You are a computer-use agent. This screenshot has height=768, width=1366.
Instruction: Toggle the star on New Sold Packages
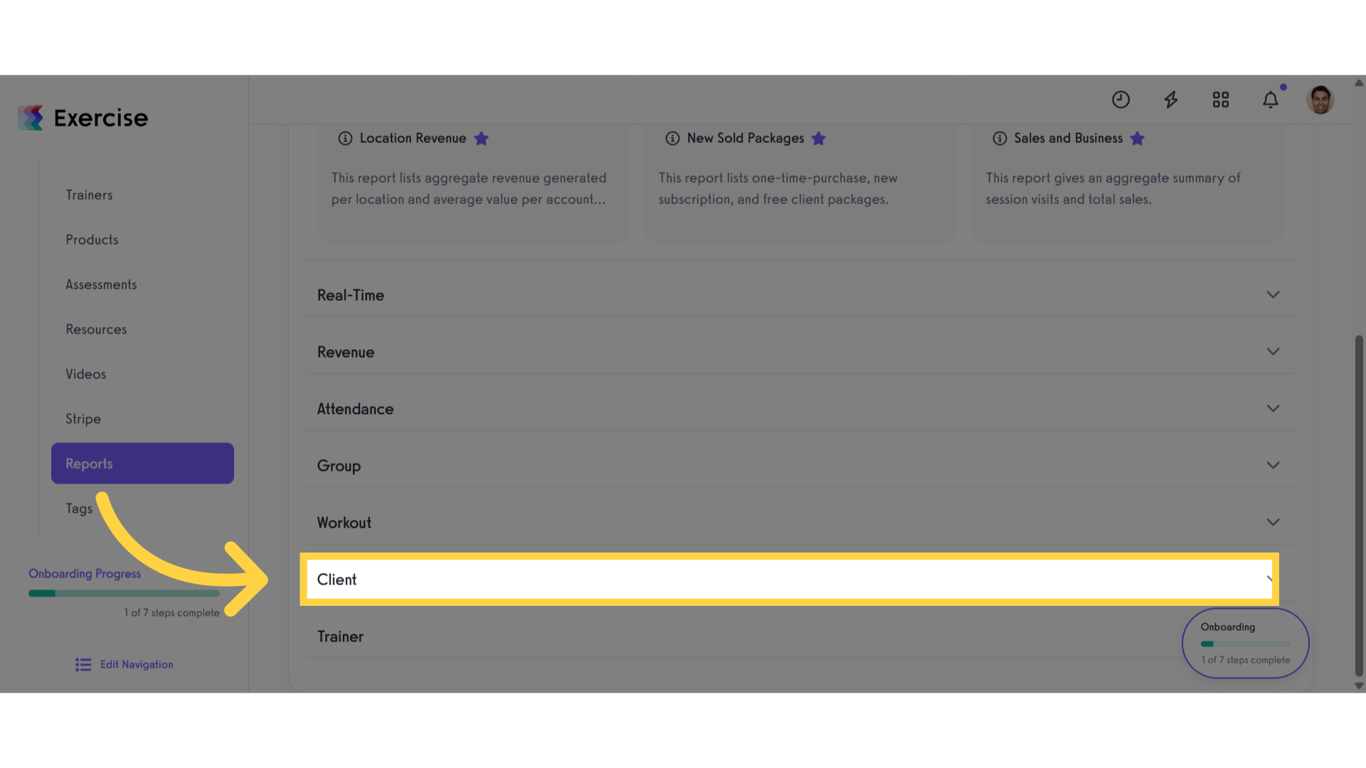click(x=819, y=138)
